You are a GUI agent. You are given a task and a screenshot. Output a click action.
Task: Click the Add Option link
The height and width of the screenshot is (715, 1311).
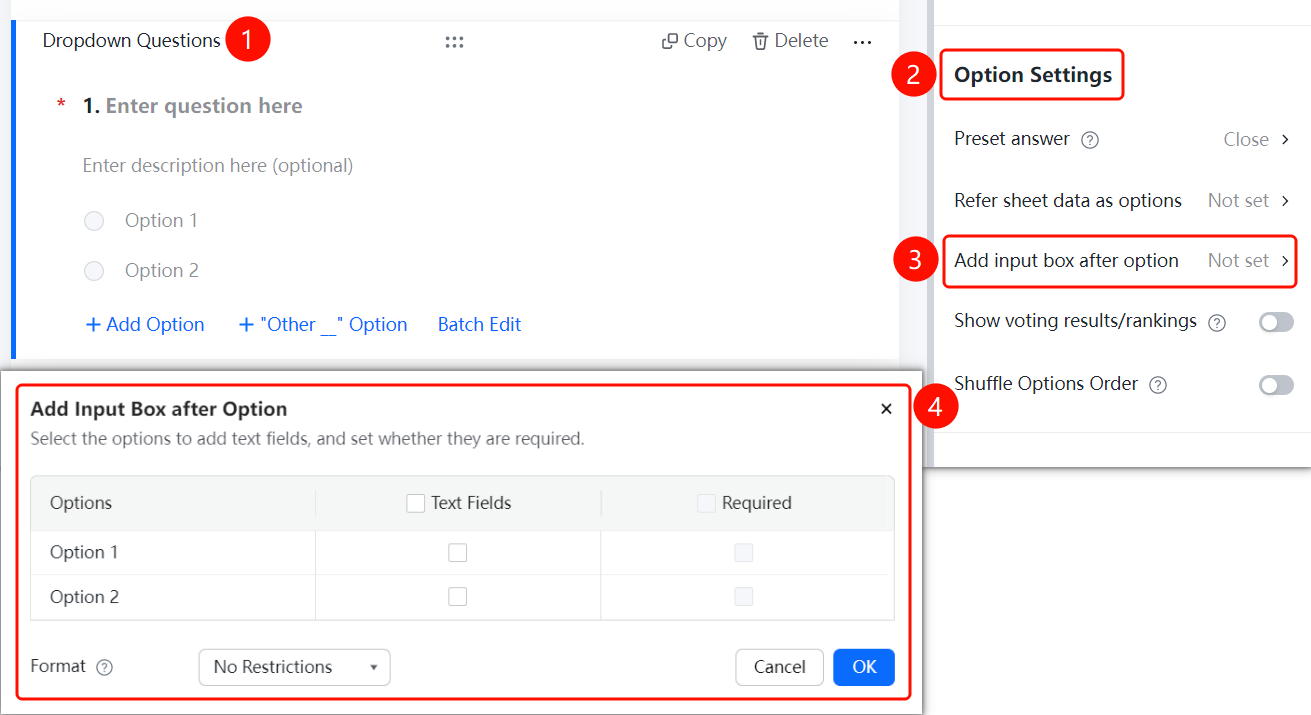point(145,325)
